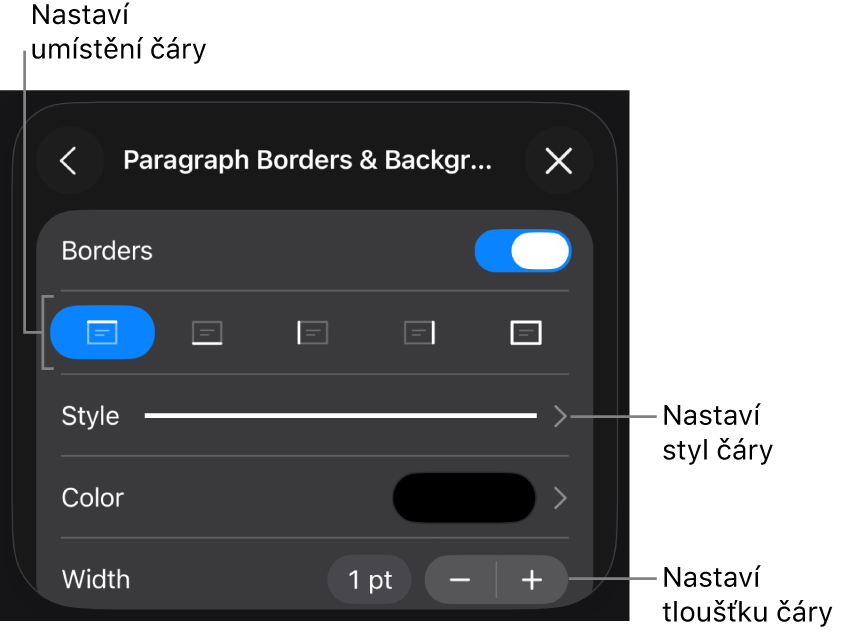Tap the 1 pt width field
This screenshot has height=630, width=849.
tap(369, 580)
